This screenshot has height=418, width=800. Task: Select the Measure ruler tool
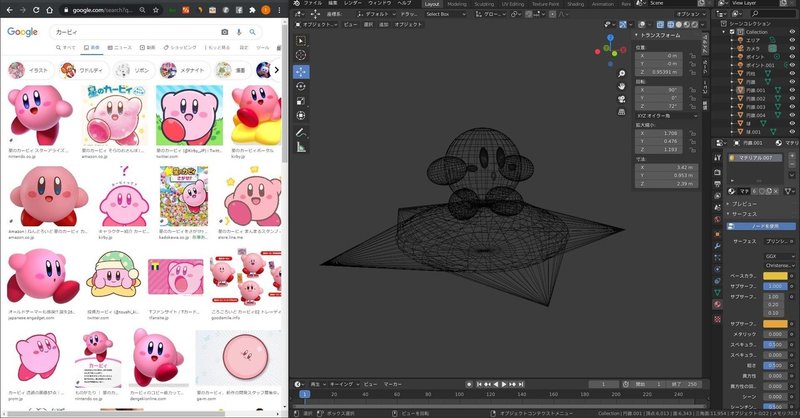pos(301,147)
